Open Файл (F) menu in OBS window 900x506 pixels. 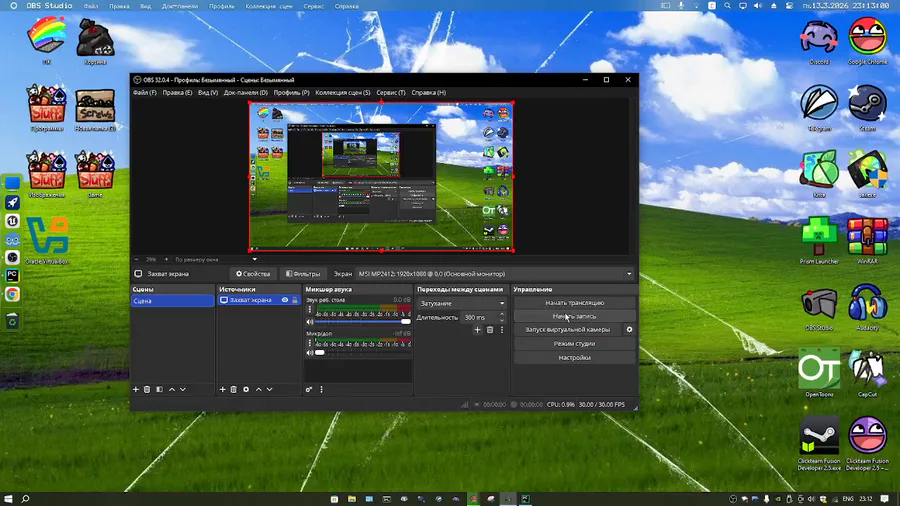[145, 92]
